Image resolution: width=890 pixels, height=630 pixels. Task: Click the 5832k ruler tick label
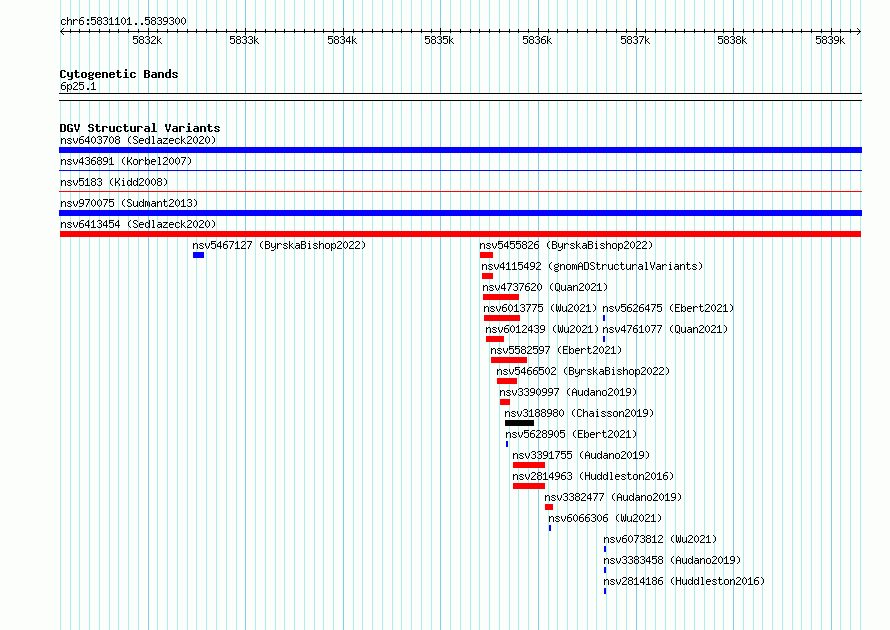(147, 40)
